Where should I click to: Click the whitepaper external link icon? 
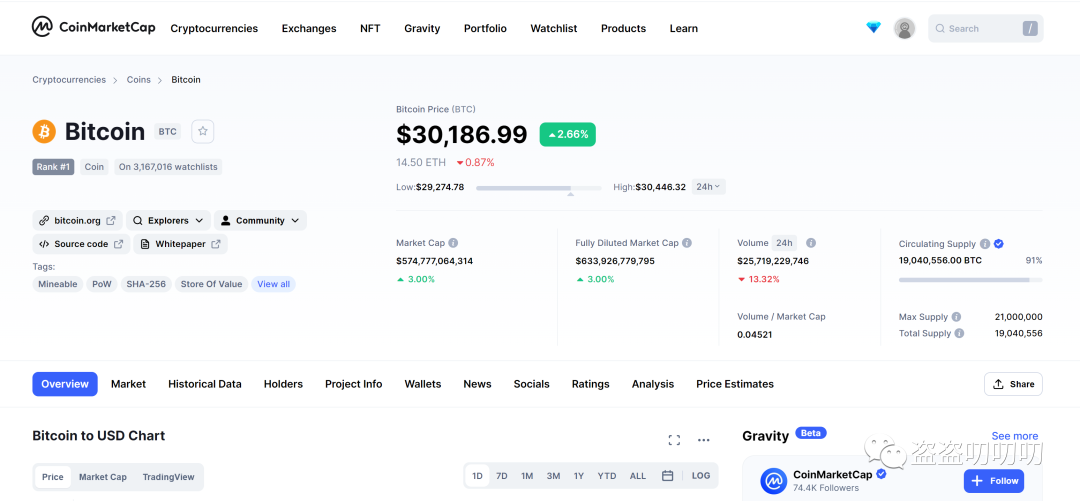pos(216,244)
